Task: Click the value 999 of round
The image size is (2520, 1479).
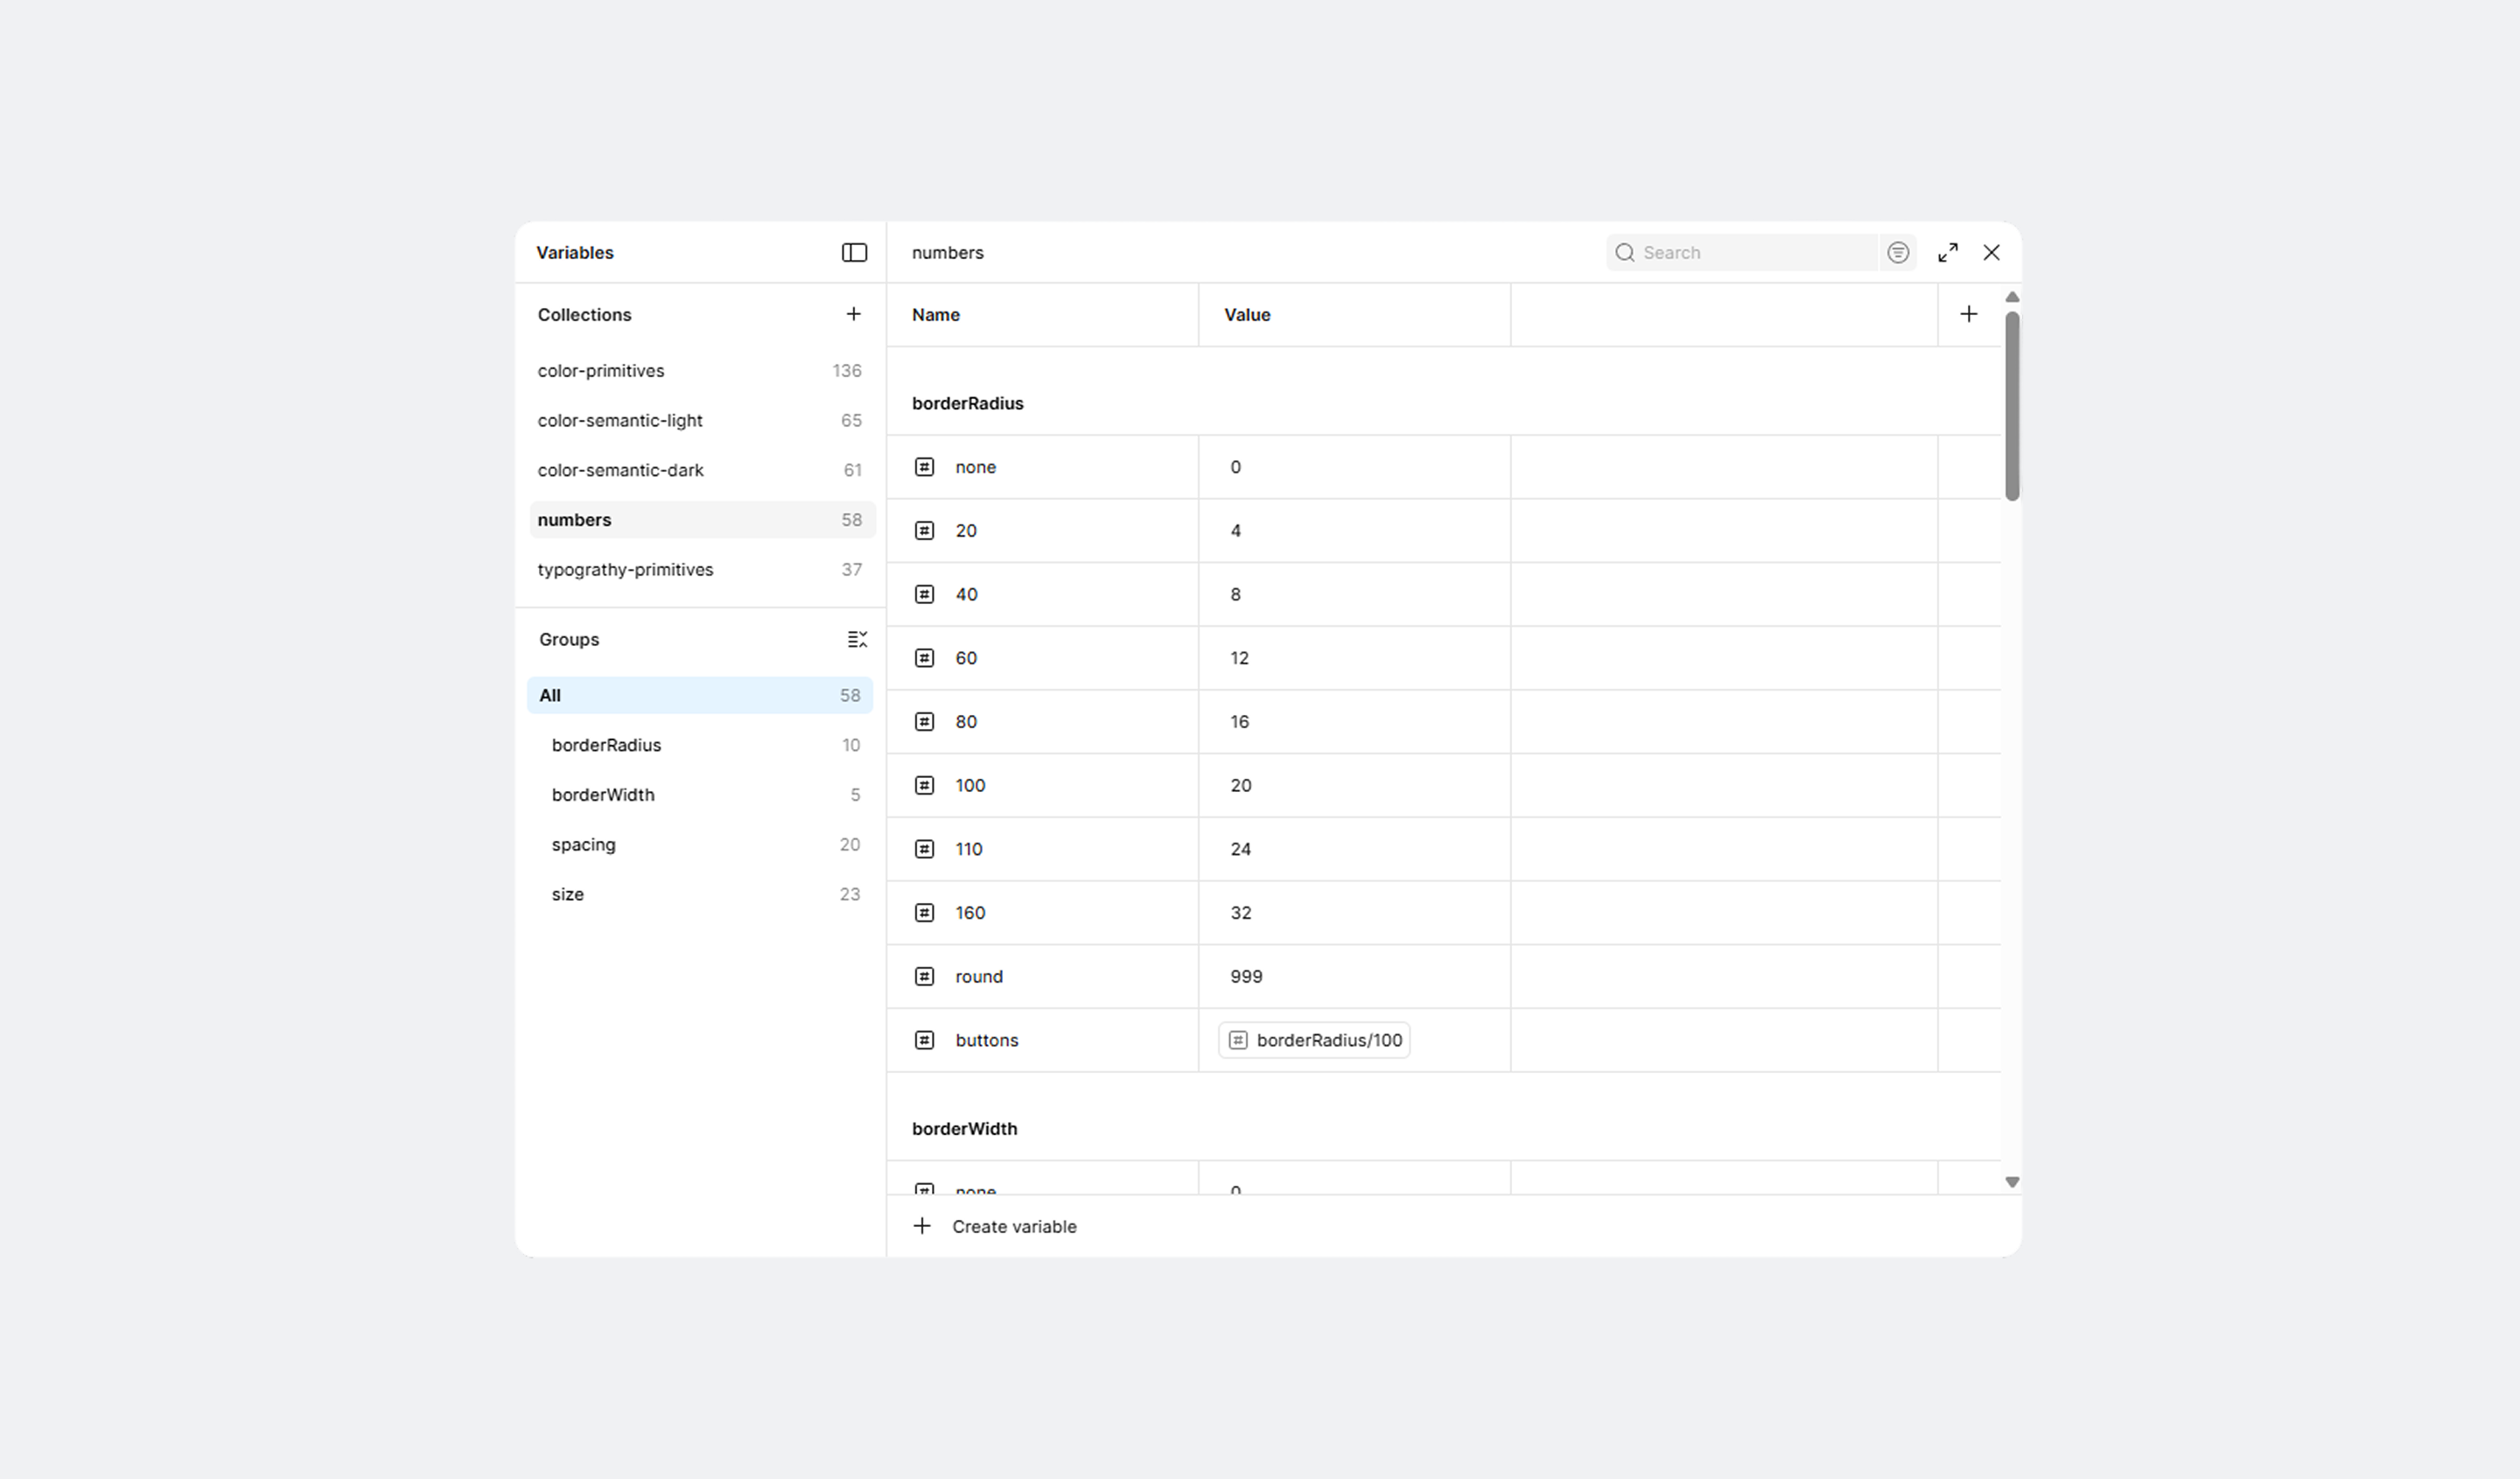Action: 1246,976
